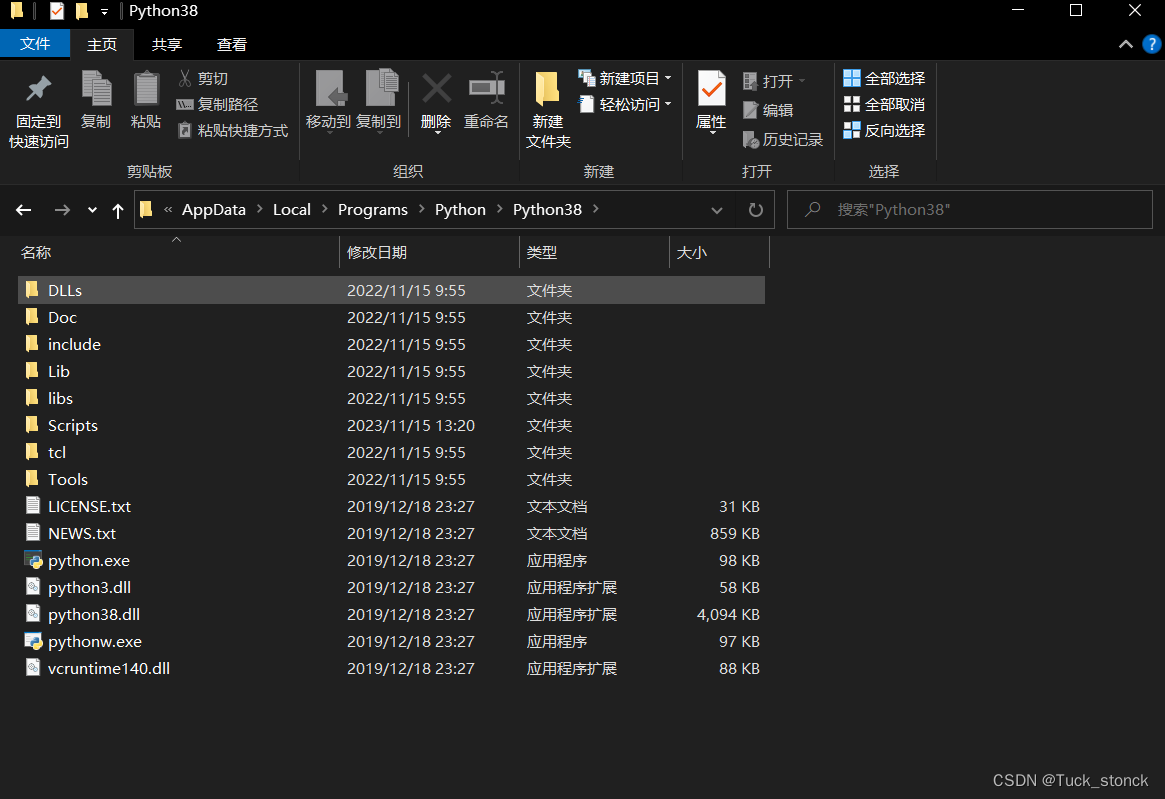Select the DLLs folder
The height and width of the screenshot is (799, 1165).
pyautogui.click(x=391, y=291)
